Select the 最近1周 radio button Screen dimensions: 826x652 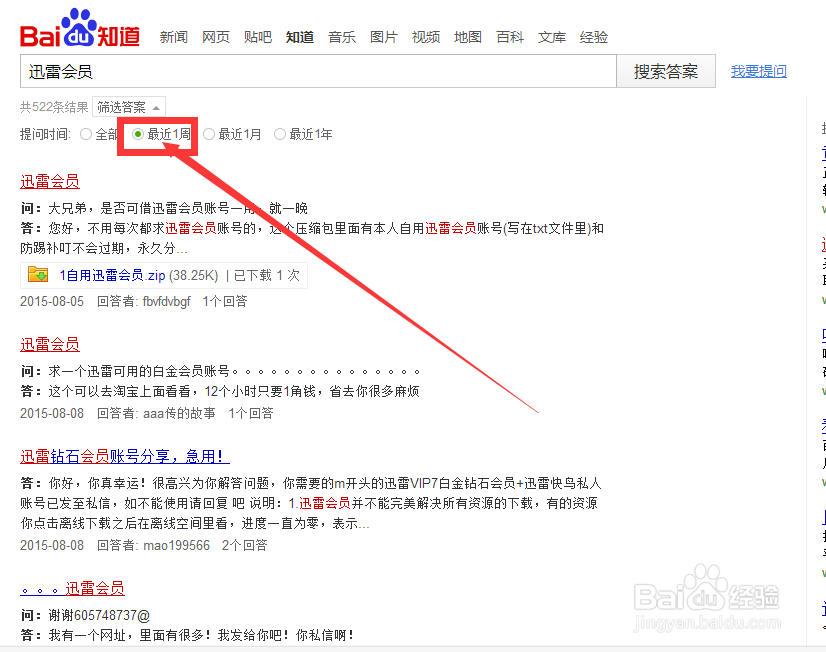tap(138, 134)
